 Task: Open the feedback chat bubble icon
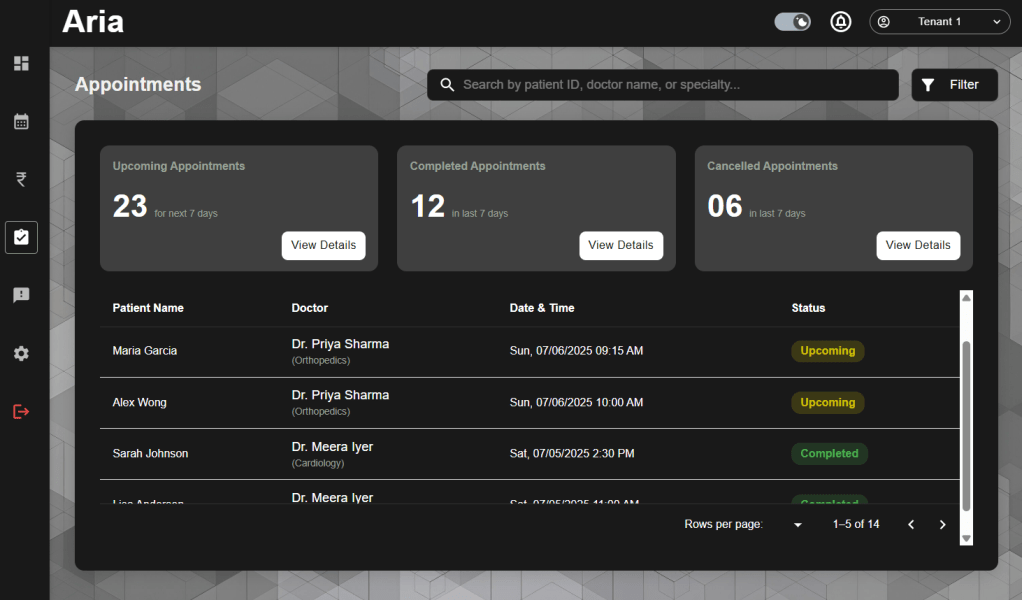[21, 296]
